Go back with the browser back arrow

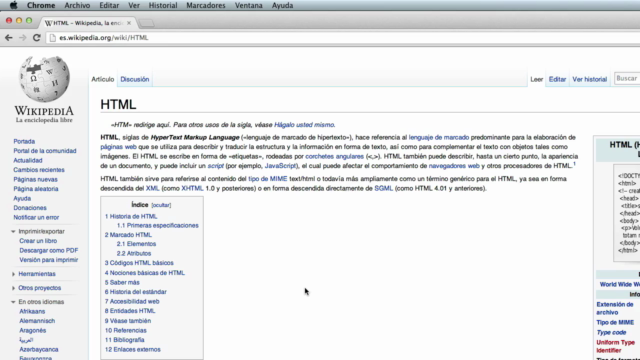(9, 38)
